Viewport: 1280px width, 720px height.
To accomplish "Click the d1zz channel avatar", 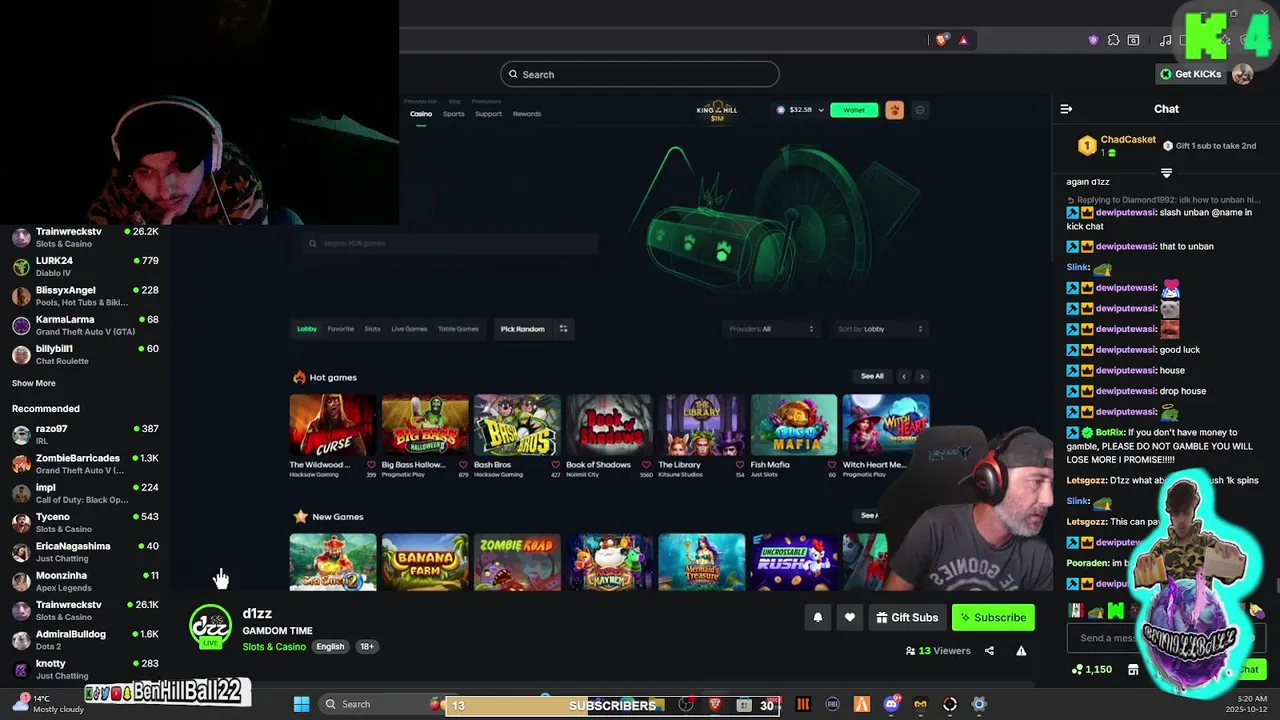I will coord(211,626).
